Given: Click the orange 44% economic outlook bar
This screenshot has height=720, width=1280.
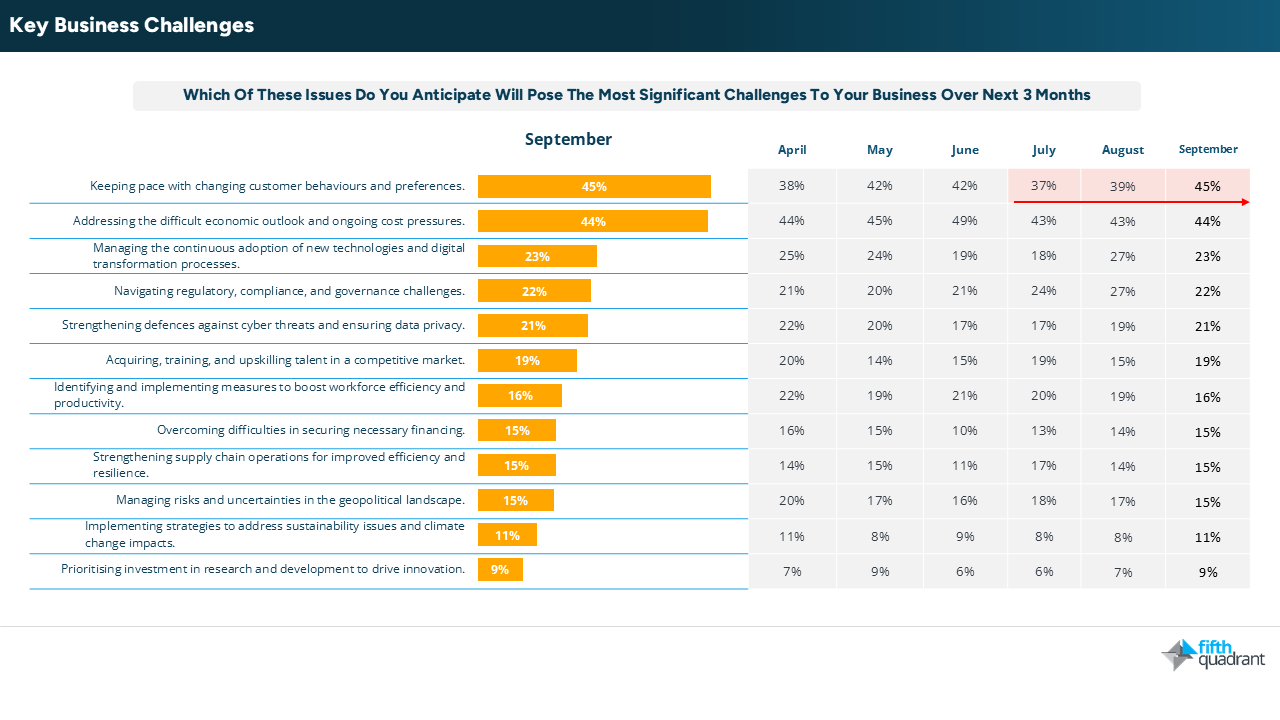Looking at the screenshot, I should (x=592, y=221).
